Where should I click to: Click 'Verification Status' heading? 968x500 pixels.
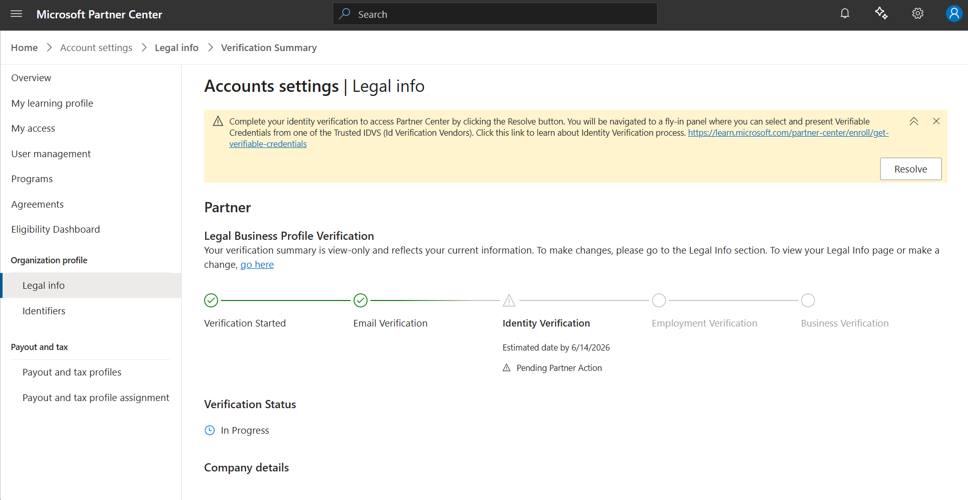coord(250,404)
